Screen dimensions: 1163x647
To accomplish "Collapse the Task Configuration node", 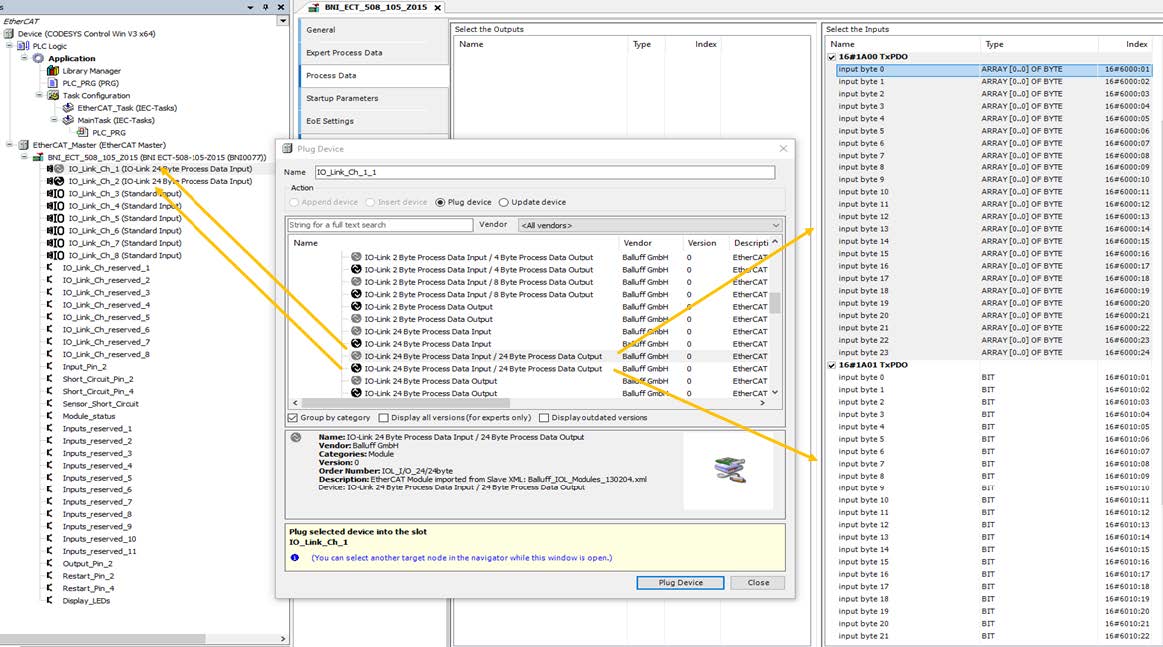I will 39,96.
